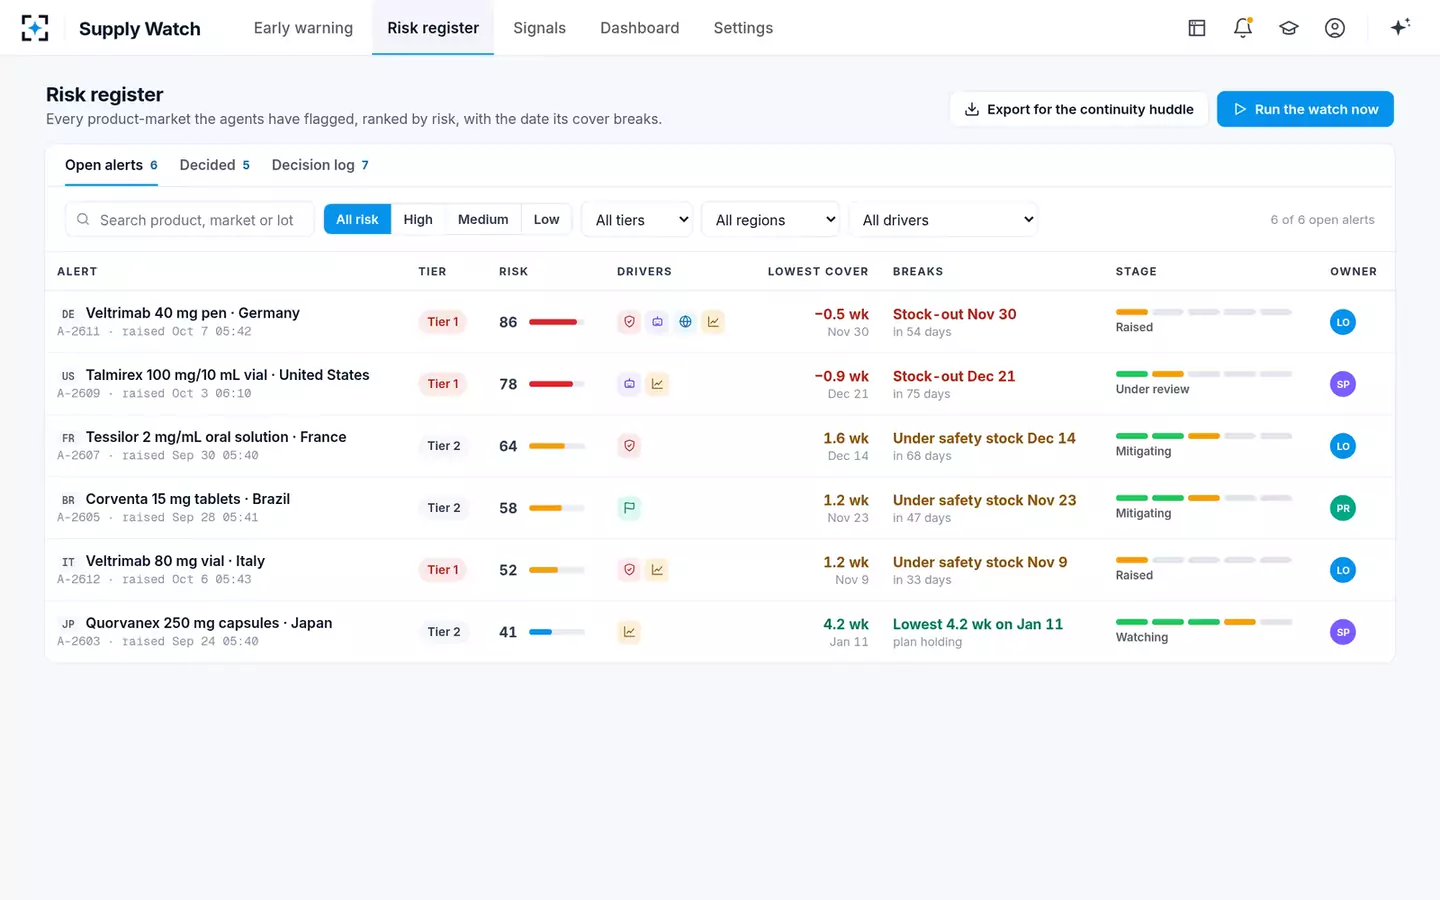This screenshot has height=900, width=1440.
Task: Open the user account icon
Action: pos(1335,28)
